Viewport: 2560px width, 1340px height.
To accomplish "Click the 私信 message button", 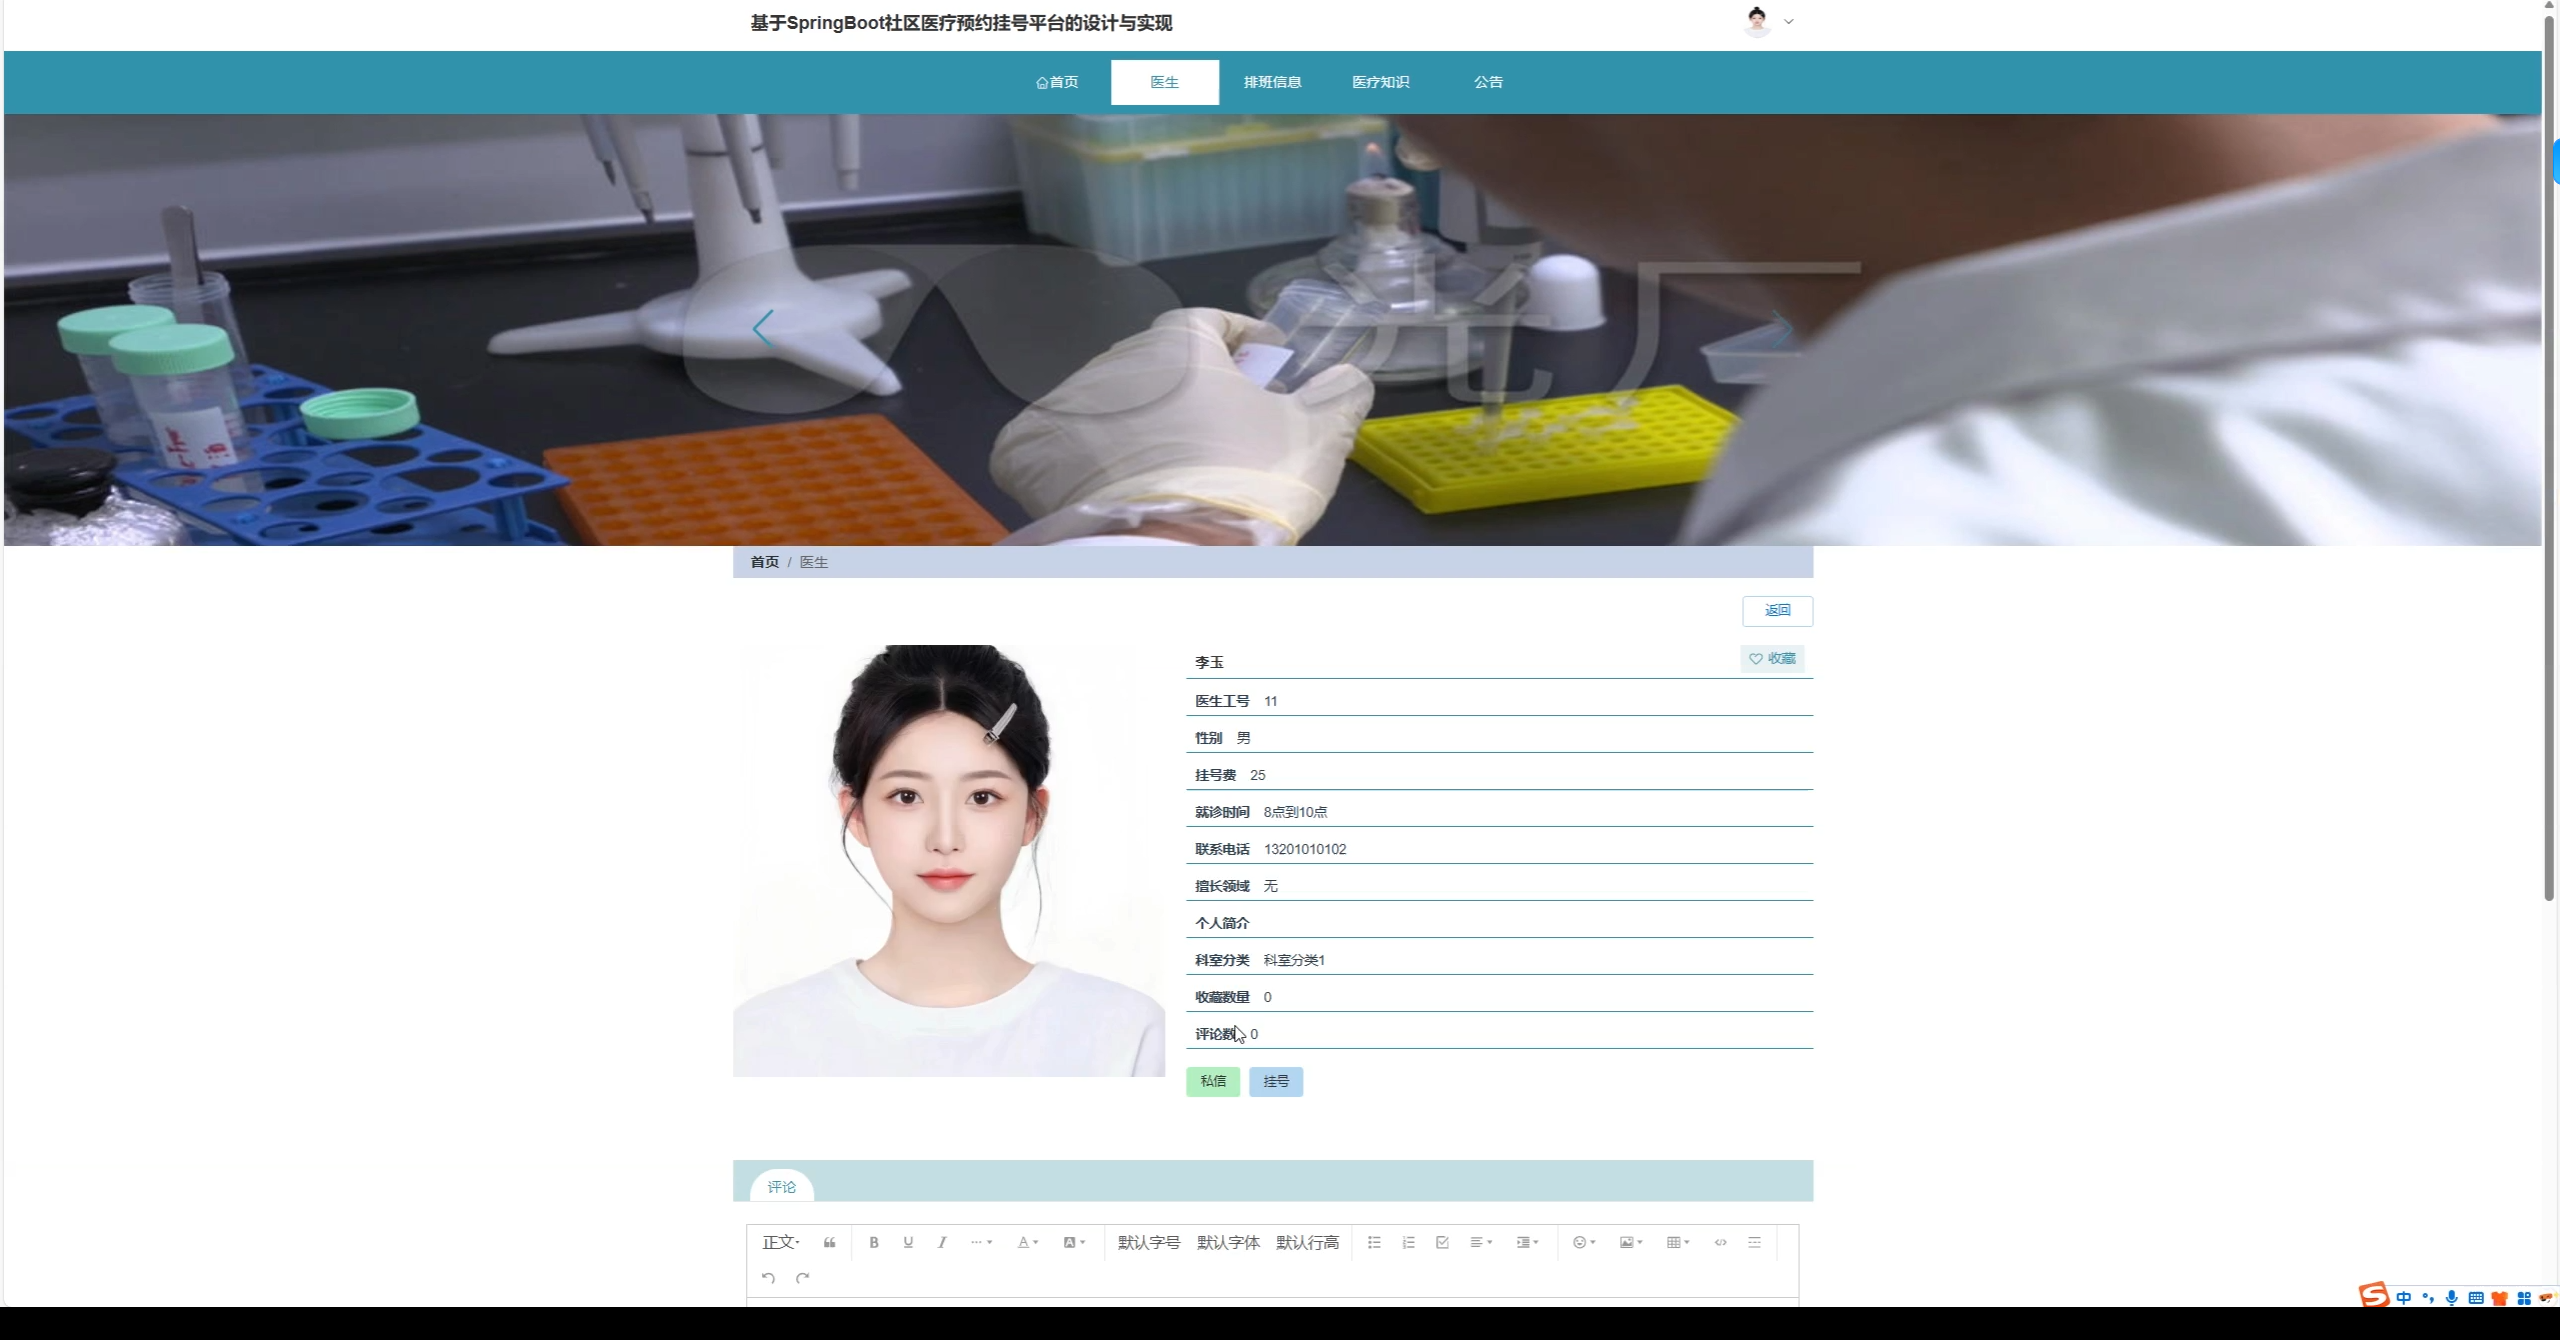I will coord(1213,1081).
